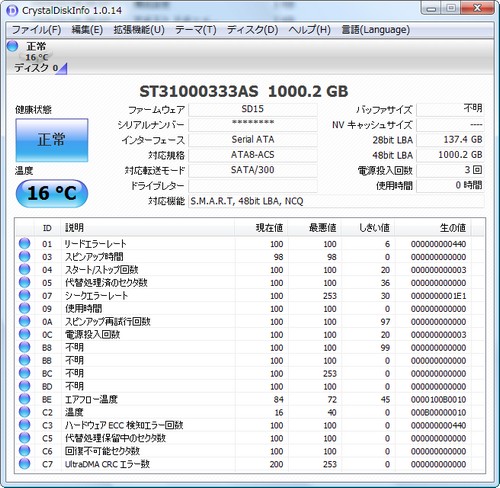Click the シリアルナンバー masked field
500x488 pixels.
pos(253,125)
